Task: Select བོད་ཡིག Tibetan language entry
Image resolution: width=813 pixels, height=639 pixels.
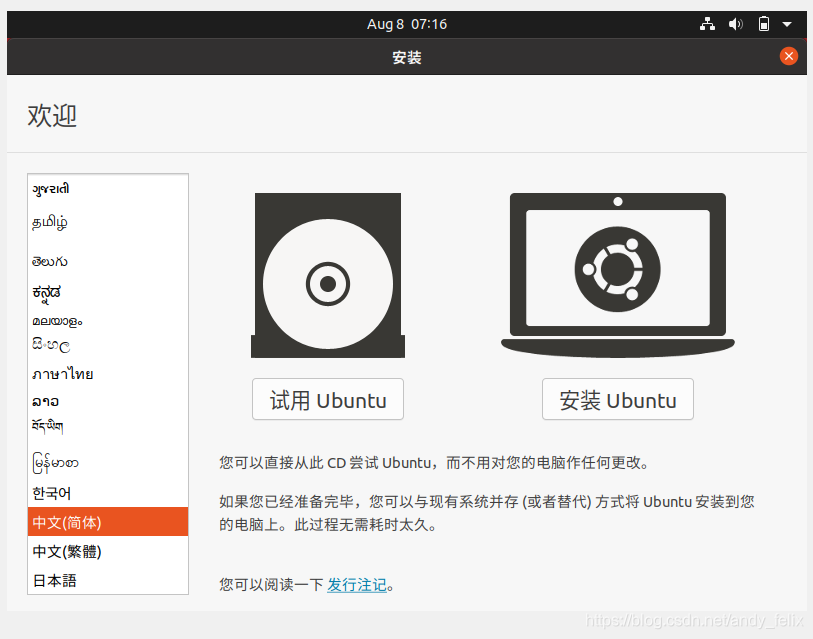Action: click(108, 426)
